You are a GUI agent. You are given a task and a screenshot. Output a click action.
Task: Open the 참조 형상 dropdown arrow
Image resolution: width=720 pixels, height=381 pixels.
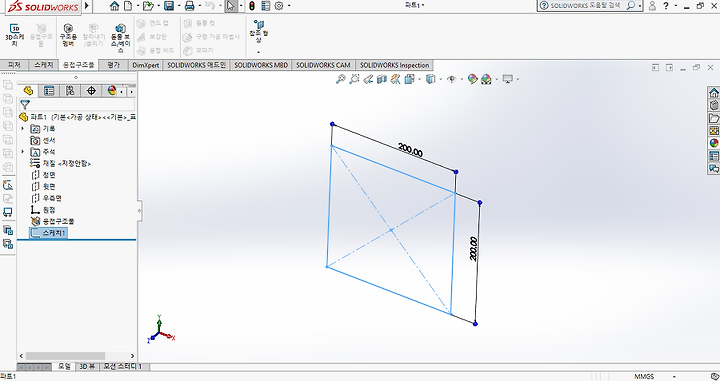point(259,52)
